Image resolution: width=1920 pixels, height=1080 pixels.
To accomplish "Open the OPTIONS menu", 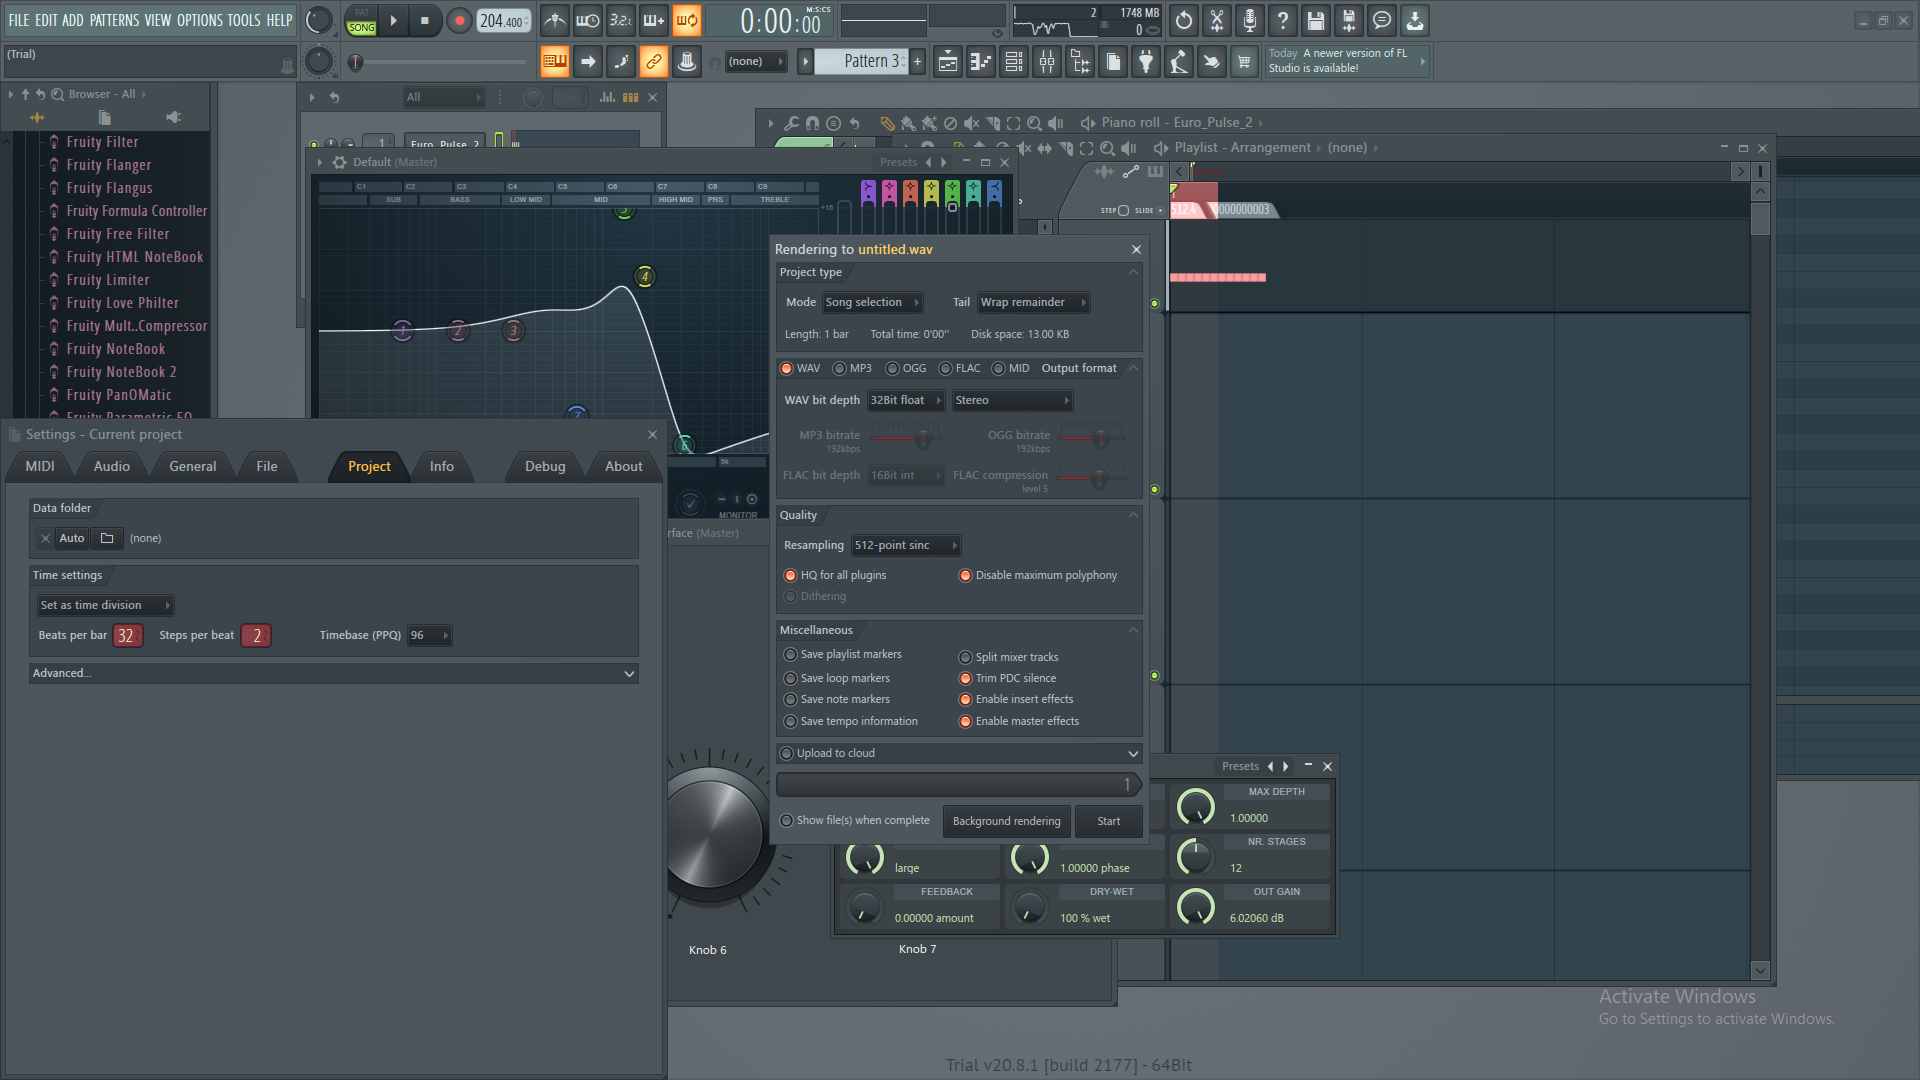I will pos(200,20).
